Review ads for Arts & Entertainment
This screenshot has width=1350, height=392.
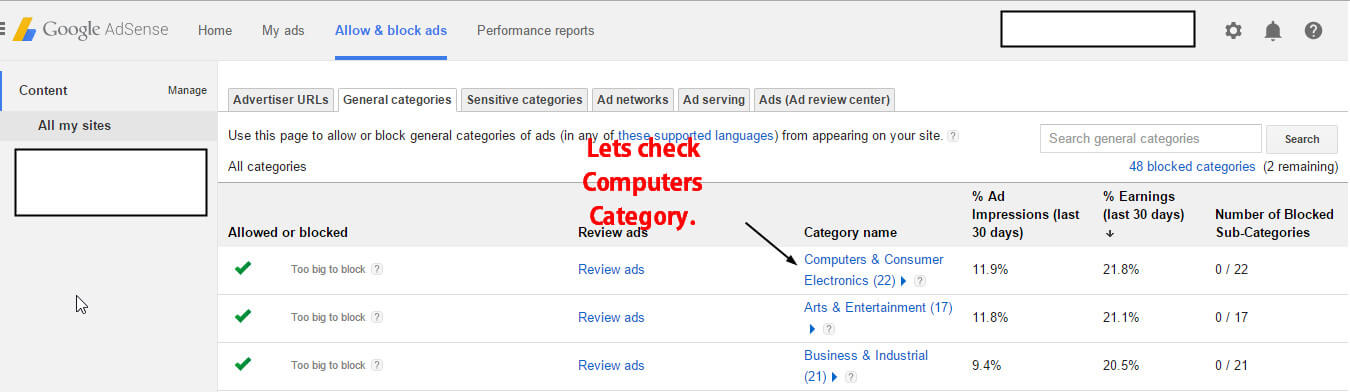(611, 317)
